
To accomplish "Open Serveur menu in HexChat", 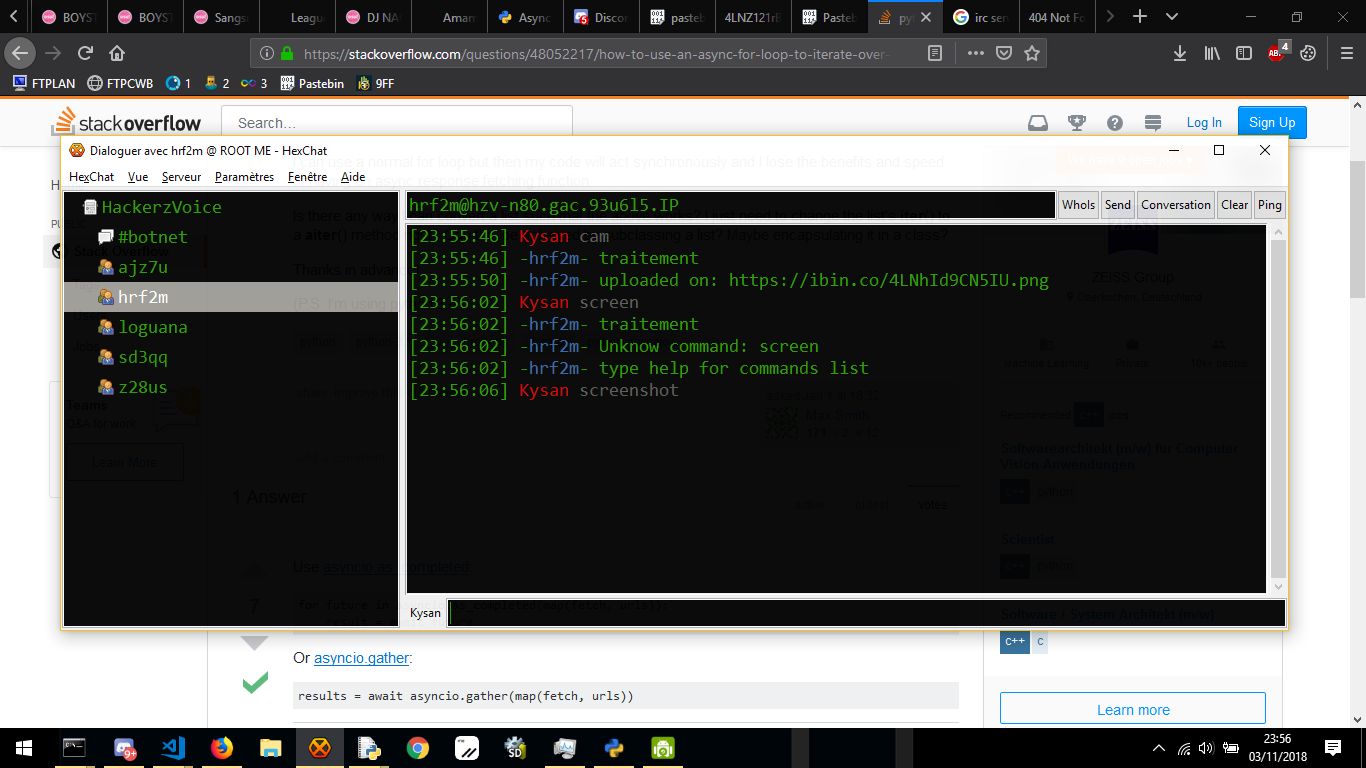I will click(x=181, y=177).
